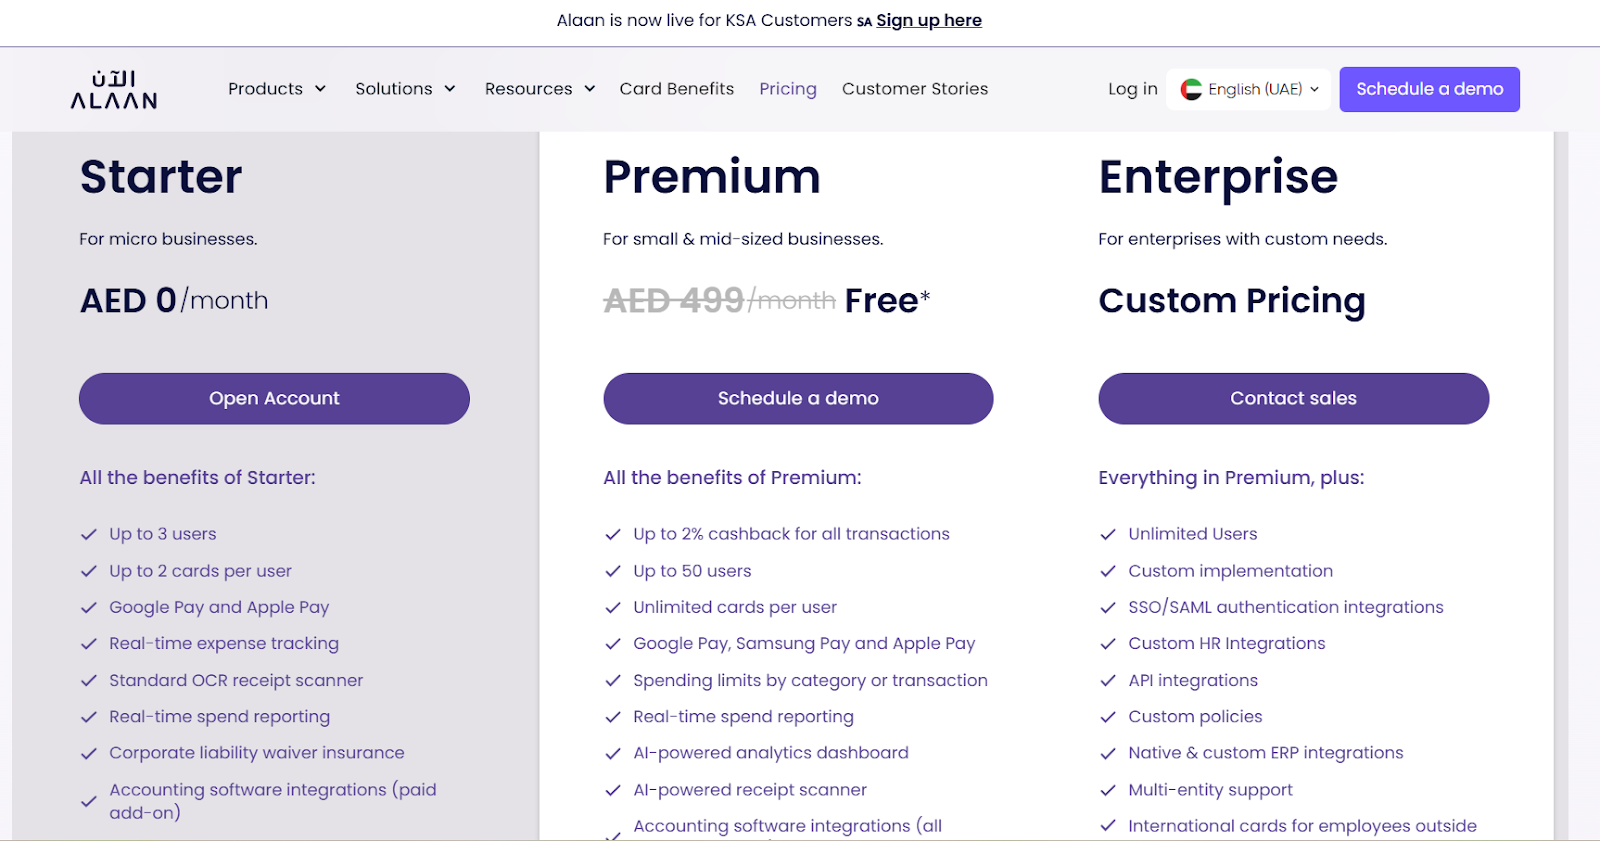Select the Pricing nav item

pyautogui.click(x=788, y=89)
